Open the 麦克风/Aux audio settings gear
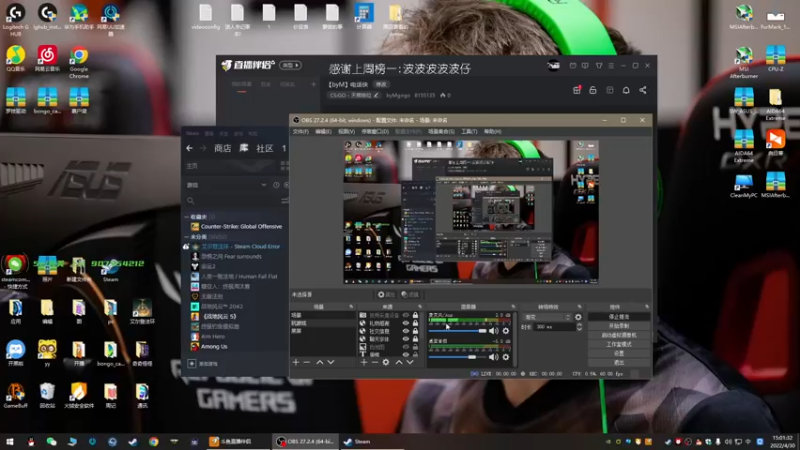Screen dimensions: 800x450 pos(506,331)
